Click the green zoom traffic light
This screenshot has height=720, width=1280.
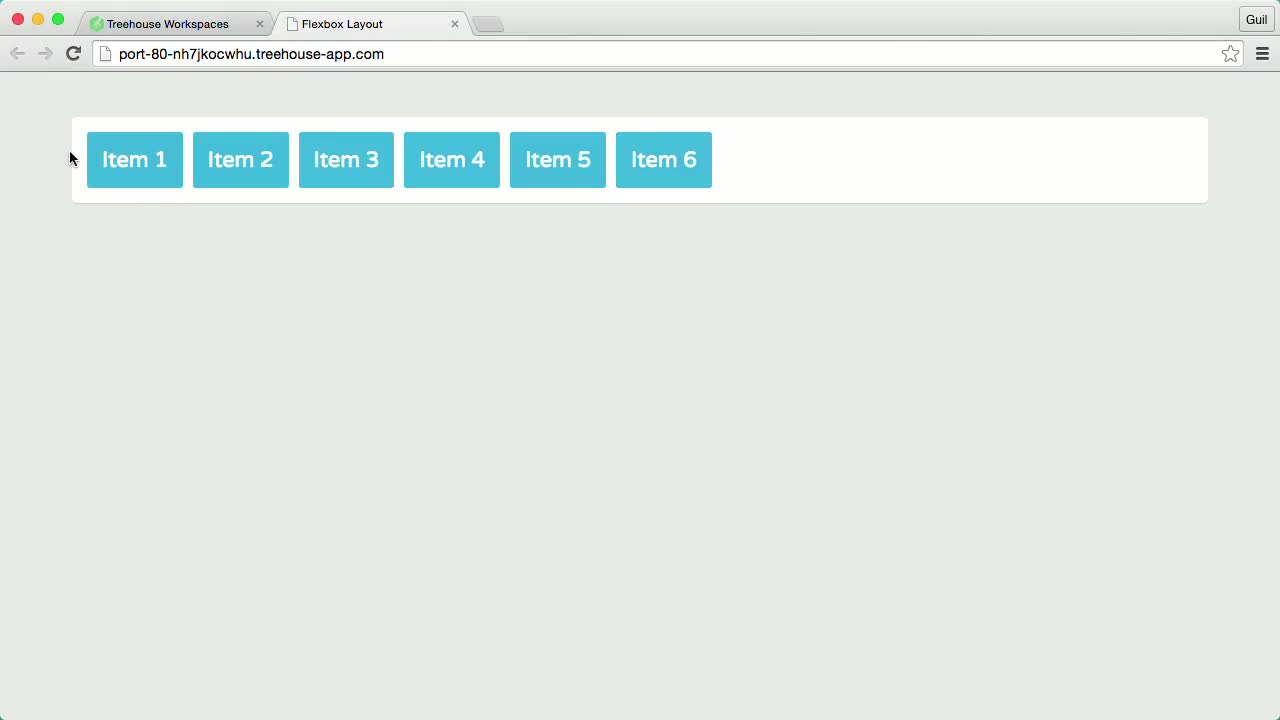(x=58, y=19)
